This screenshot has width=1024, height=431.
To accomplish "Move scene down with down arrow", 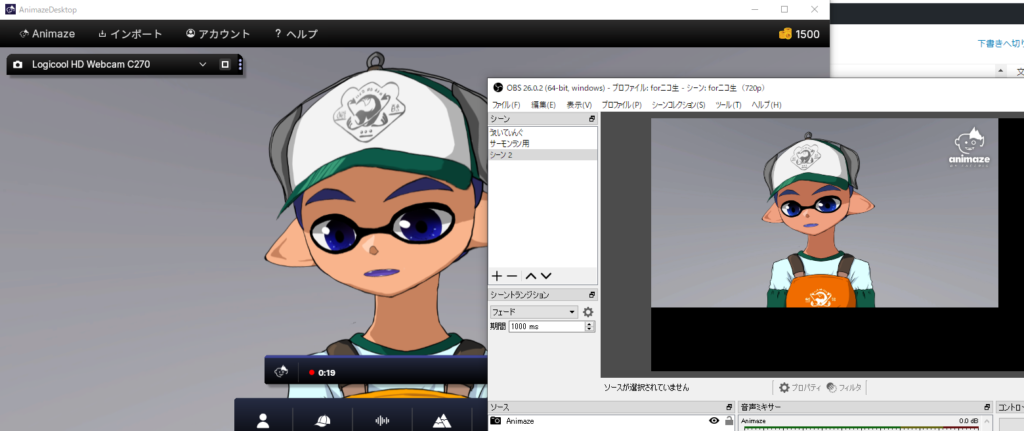I will tap(546, 276).
